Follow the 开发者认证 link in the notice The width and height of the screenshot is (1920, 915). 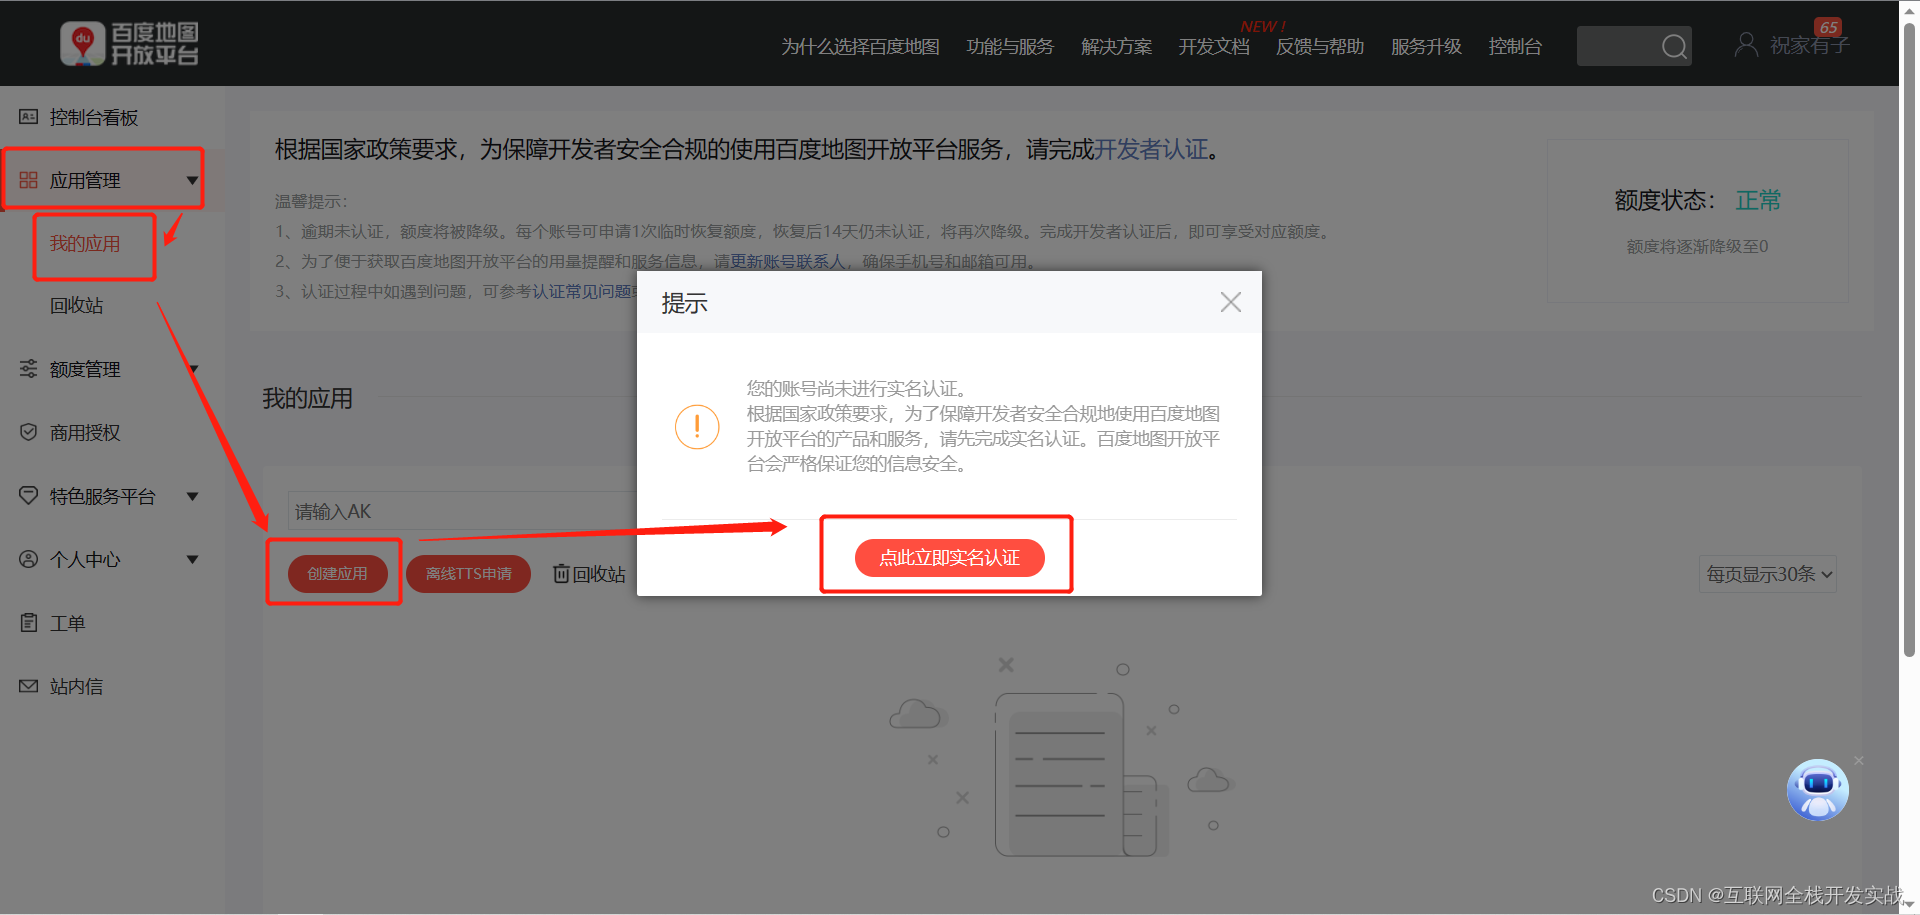click(x=1152, y=150)
